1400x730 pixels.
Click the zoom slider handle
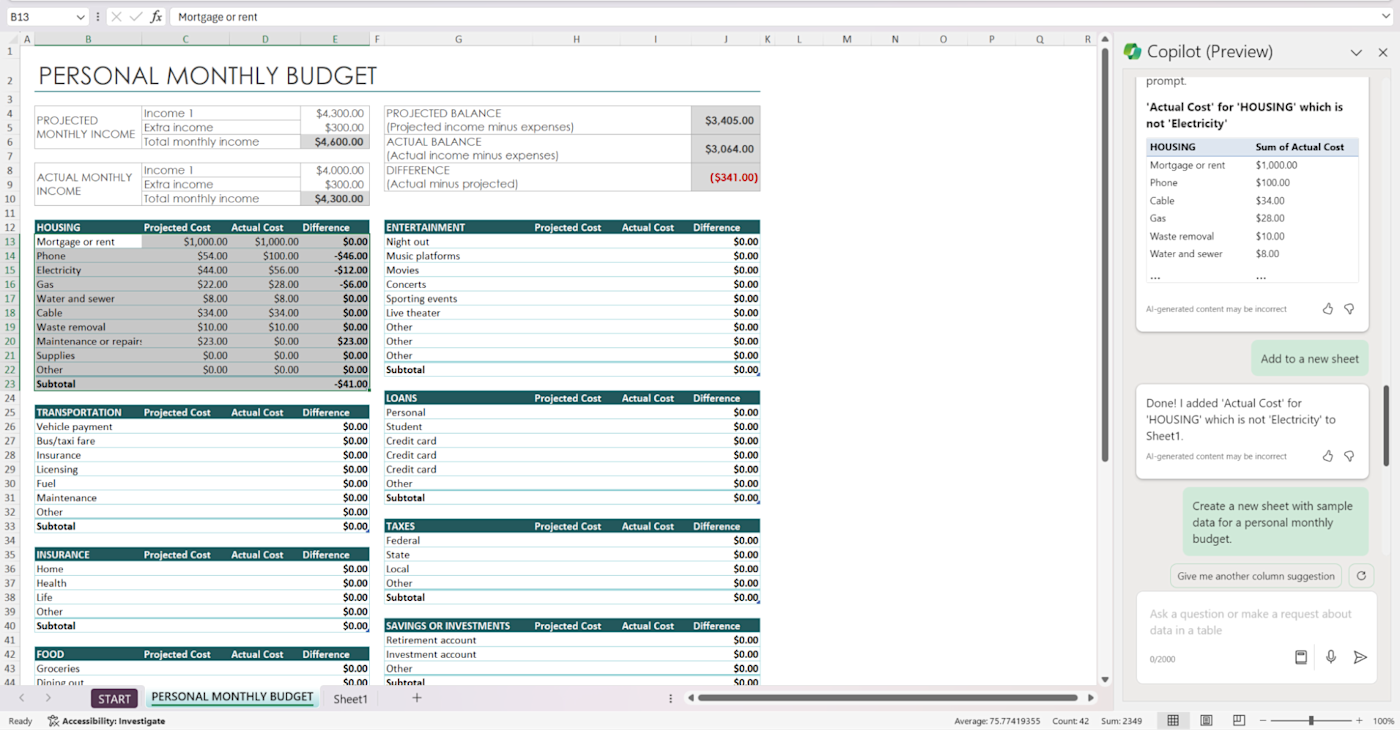pyautogui.click(x=1311, y=720)
